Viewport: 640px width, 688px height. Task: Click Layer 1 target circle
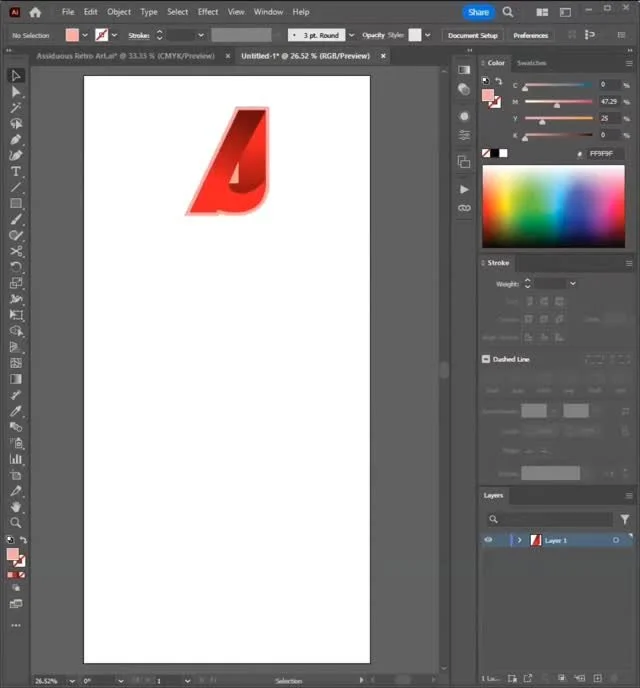click(616, 540)
